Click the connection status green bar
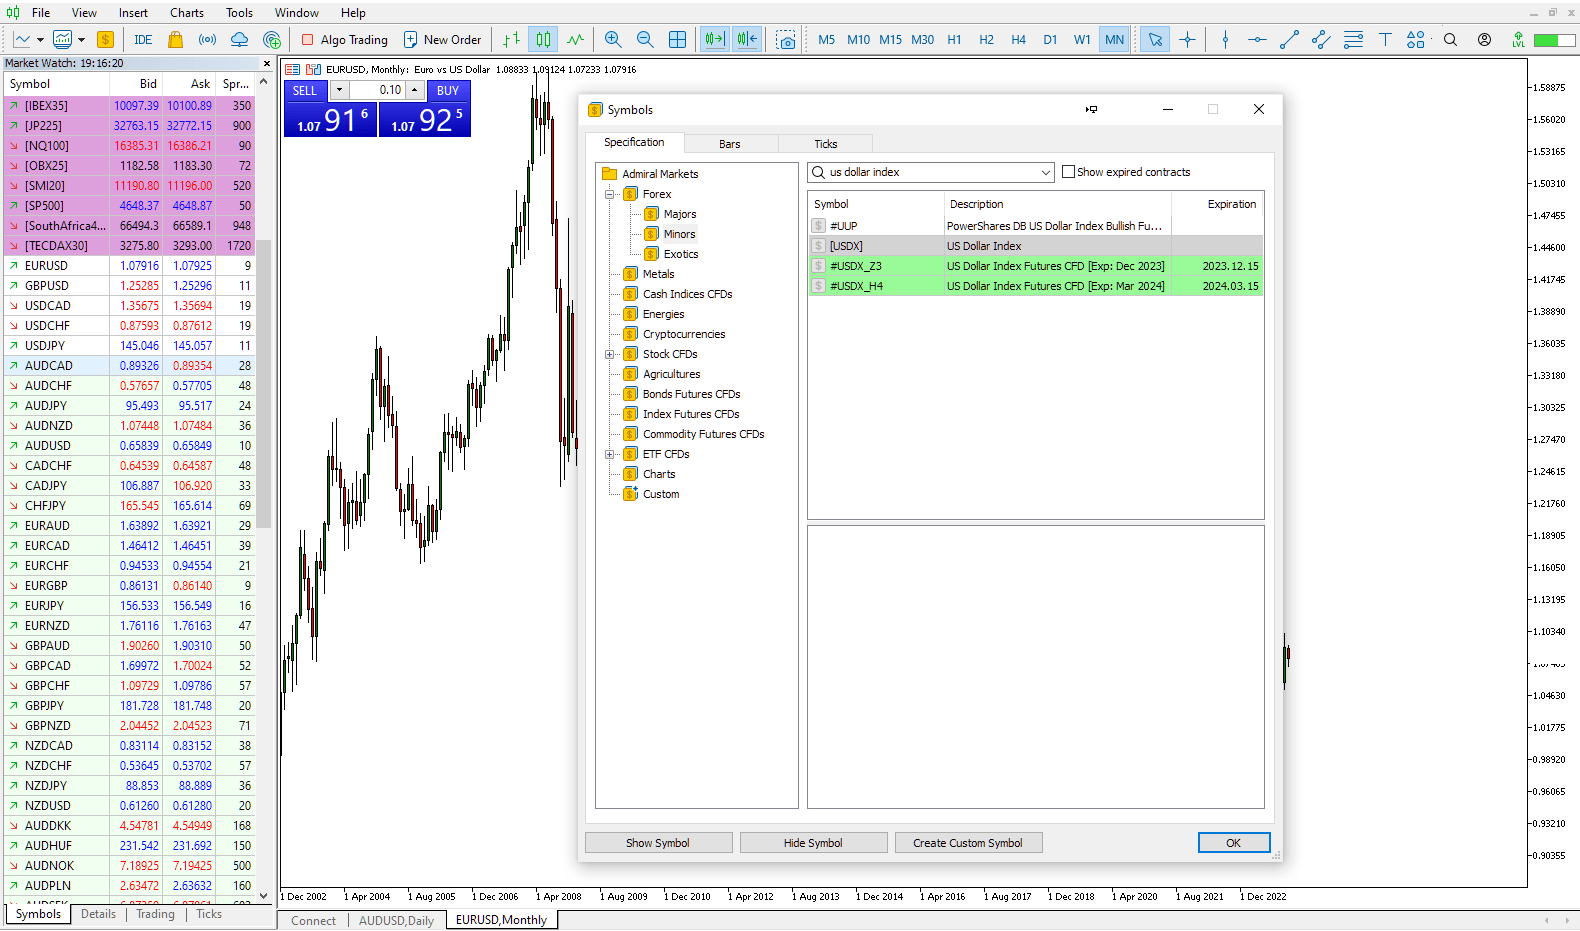This screenshot has height=931, width=1580. coord(1554,40)
